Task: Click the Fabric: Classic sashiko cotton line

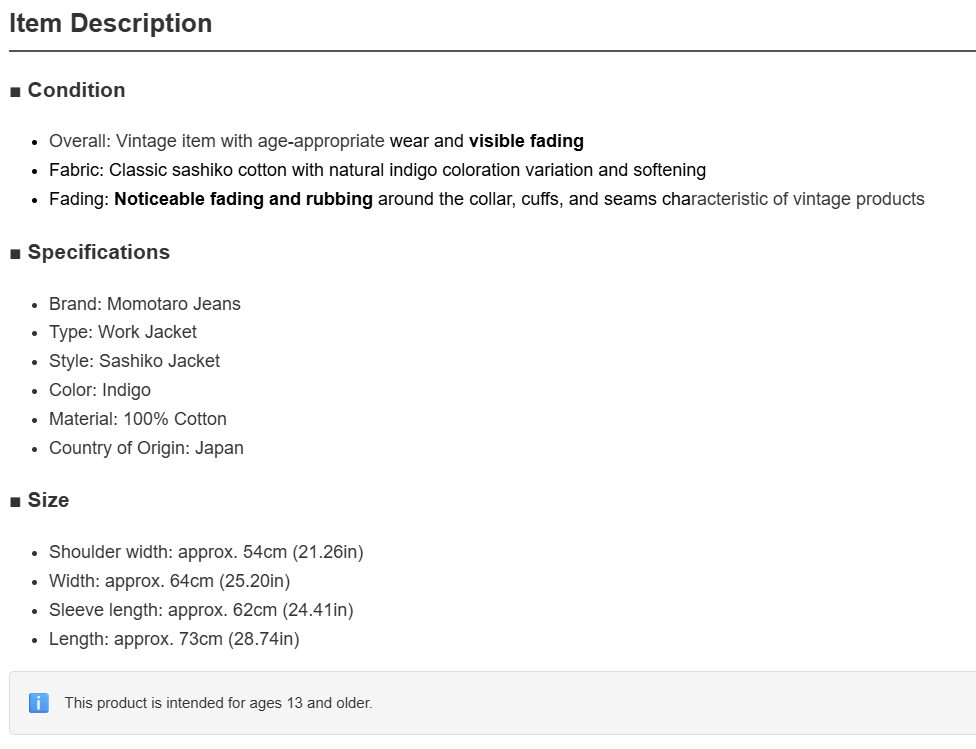Action: pyautogui.click(x=377, y=170)
